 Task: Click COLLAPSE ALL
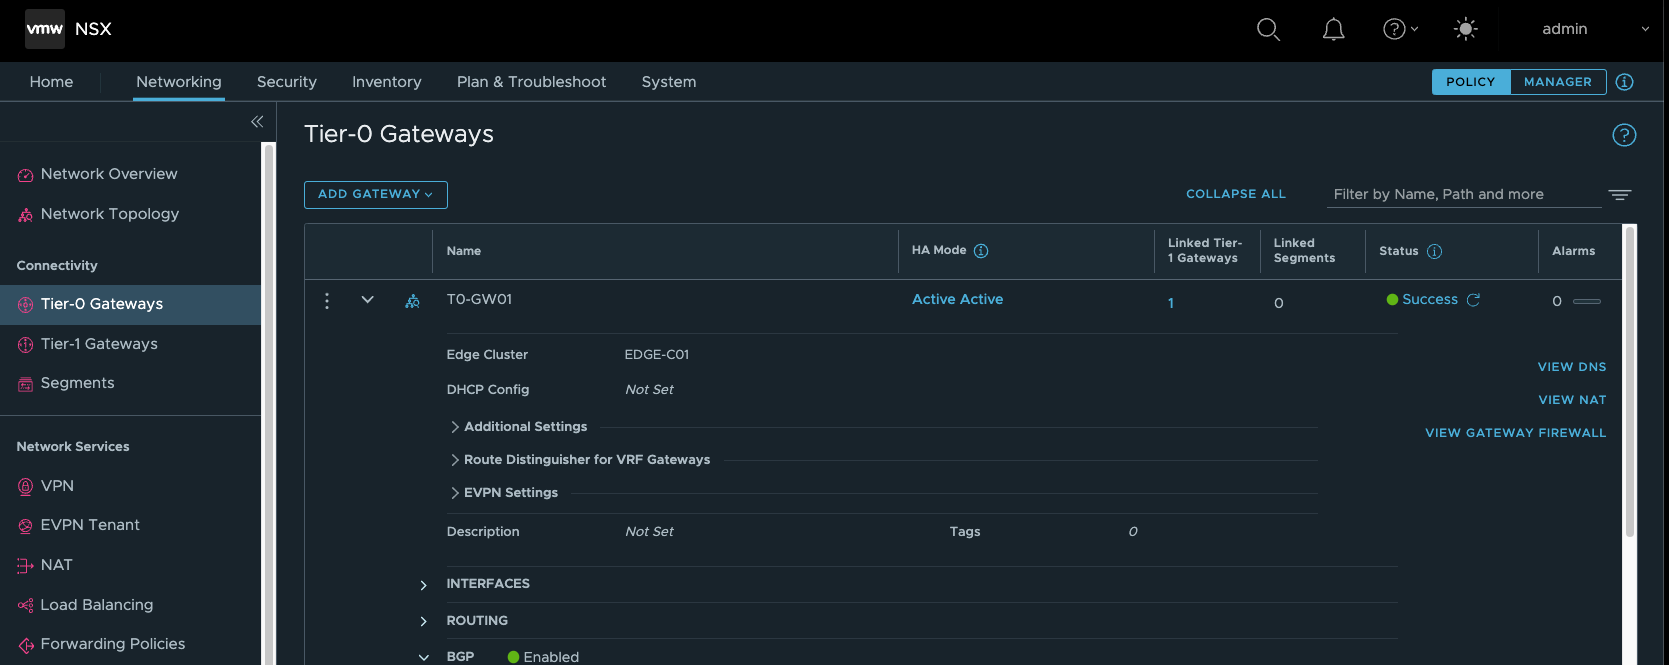coord(1236,194)
